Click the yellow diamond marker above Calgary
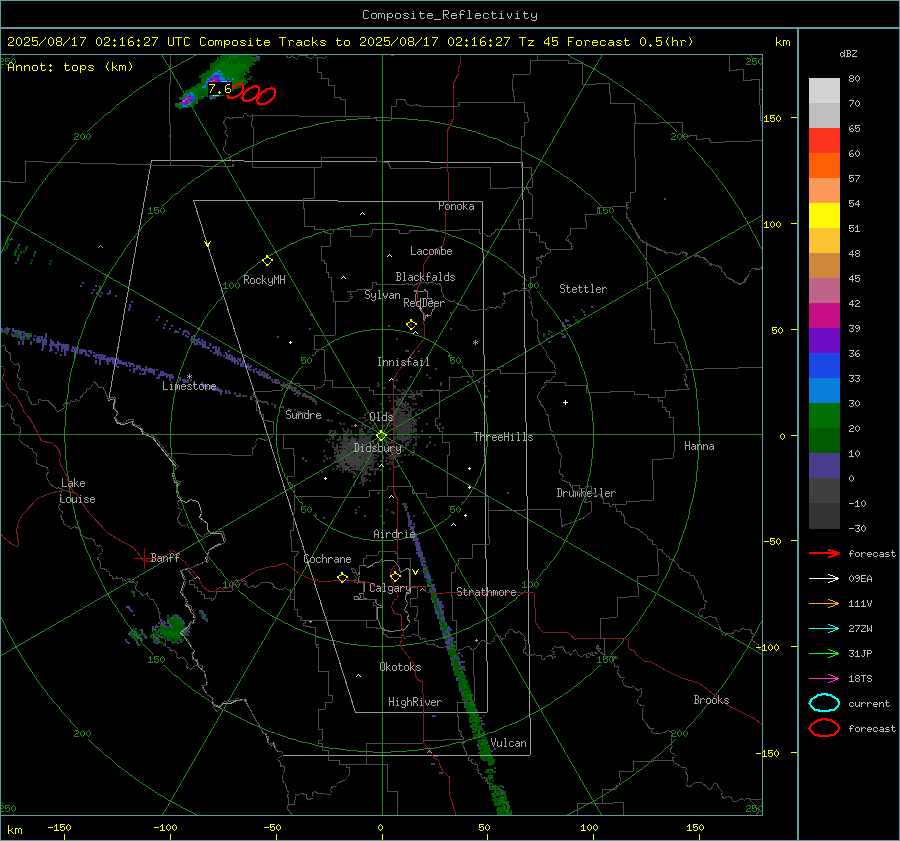 click(395, 576)
